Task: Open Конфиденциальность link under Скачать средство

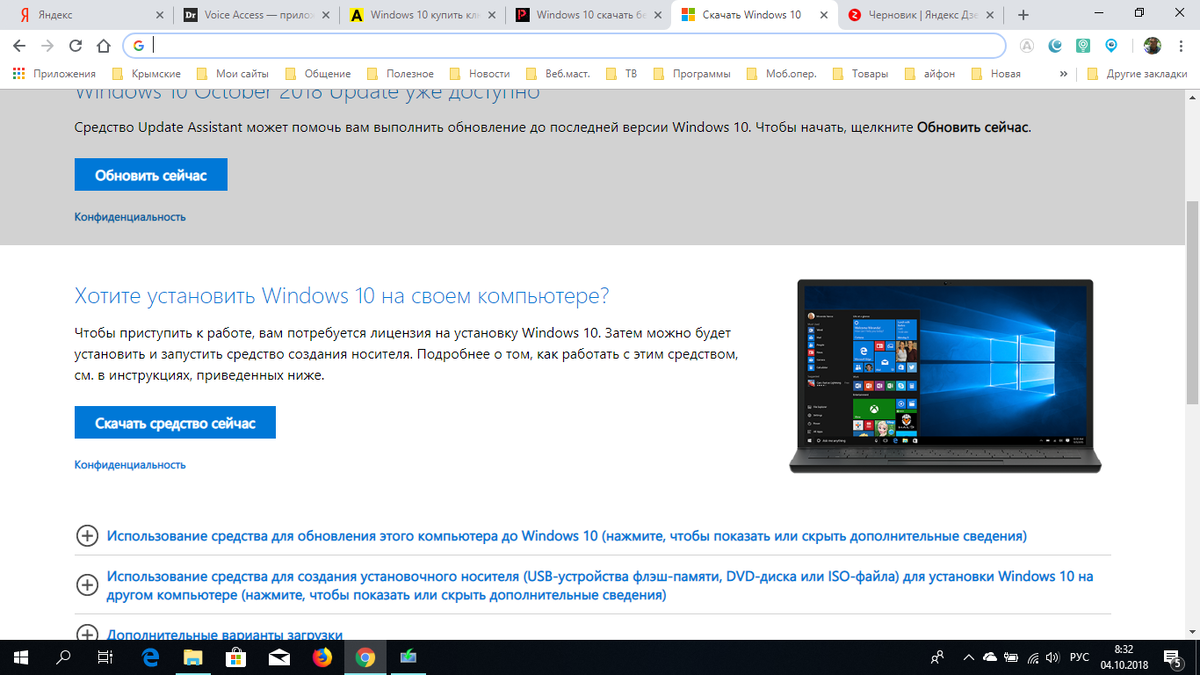Action: click(130, 465)
